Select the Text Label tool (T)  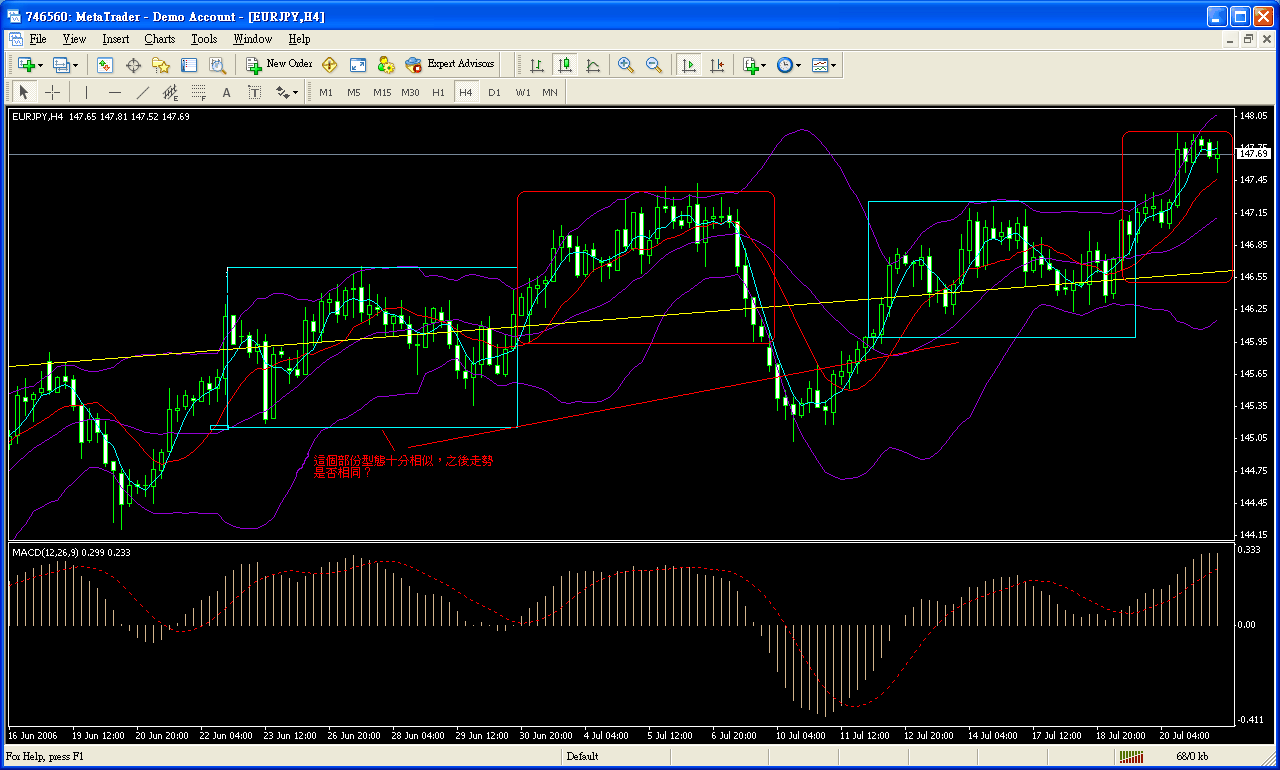255,92
